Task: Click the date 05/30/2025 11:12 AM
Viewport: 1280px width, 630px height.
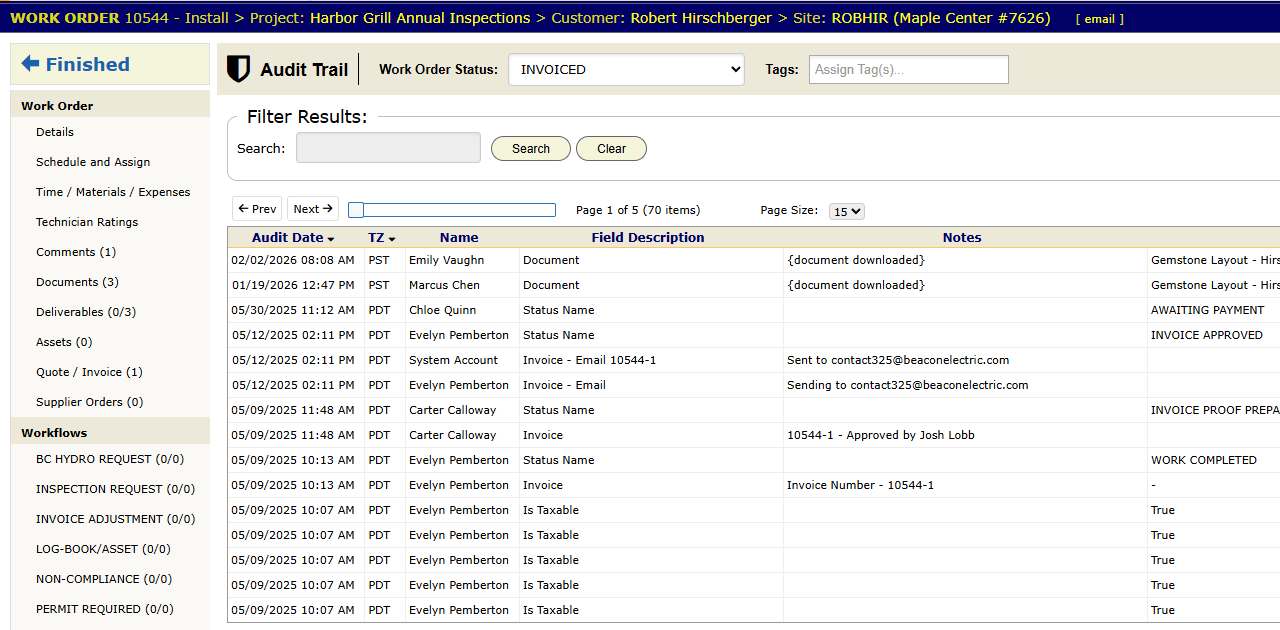Action: click(x=293, y=310)
